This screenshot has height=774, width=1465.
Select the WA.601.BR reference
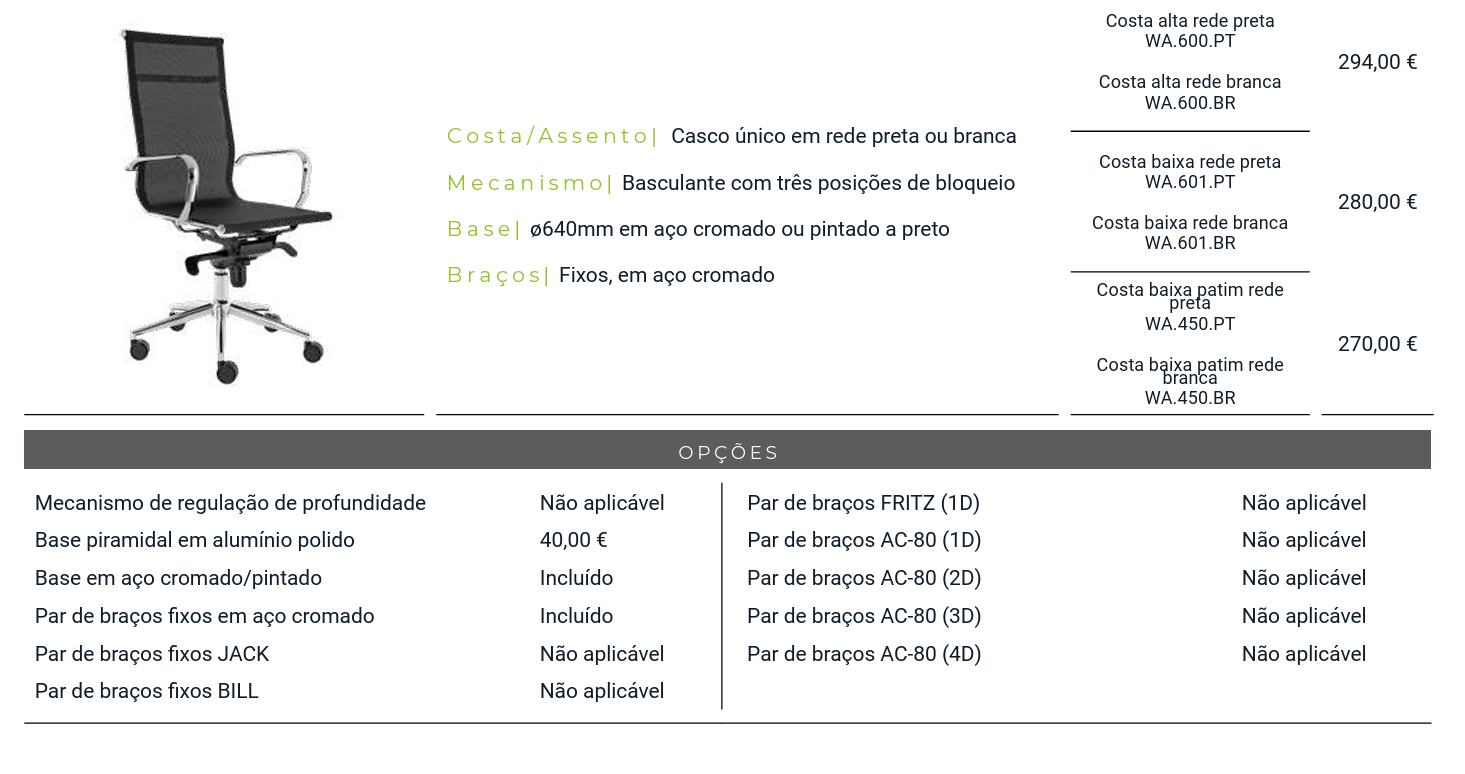1190,243
